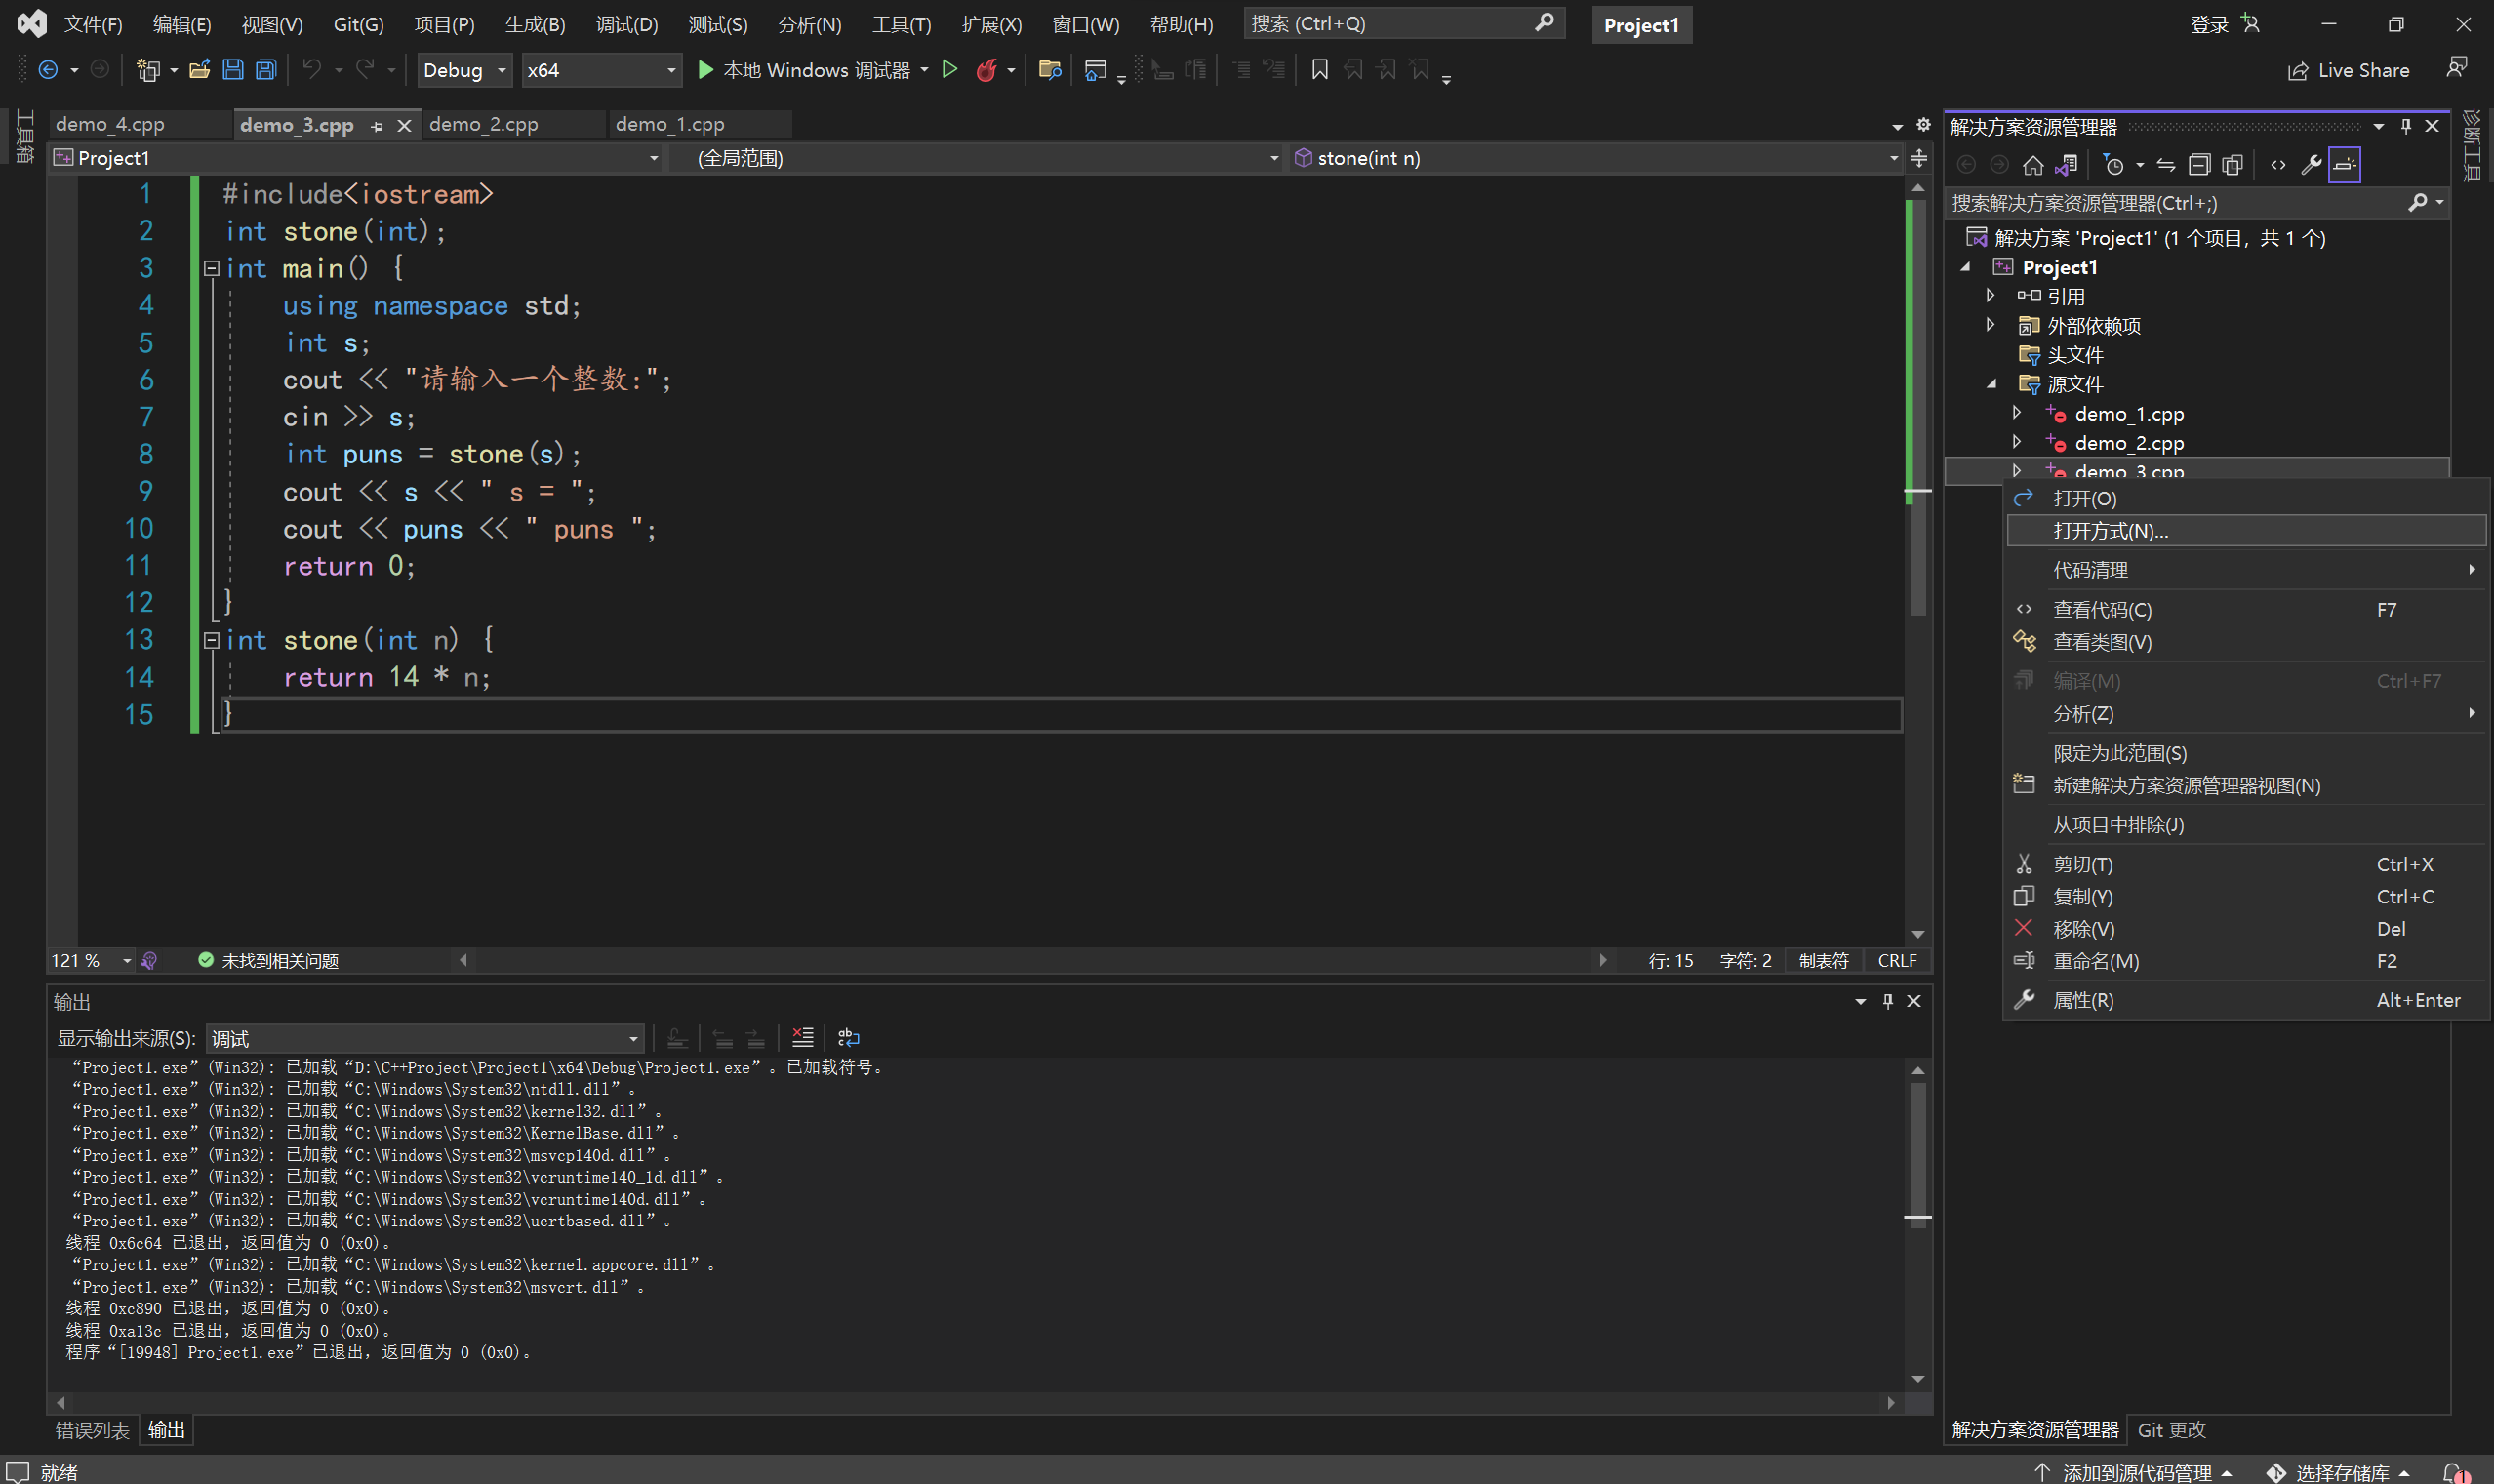2494x1484 pixels.
Task: Expand the 引用 node in the project tree
Action: click(1990, 296)
